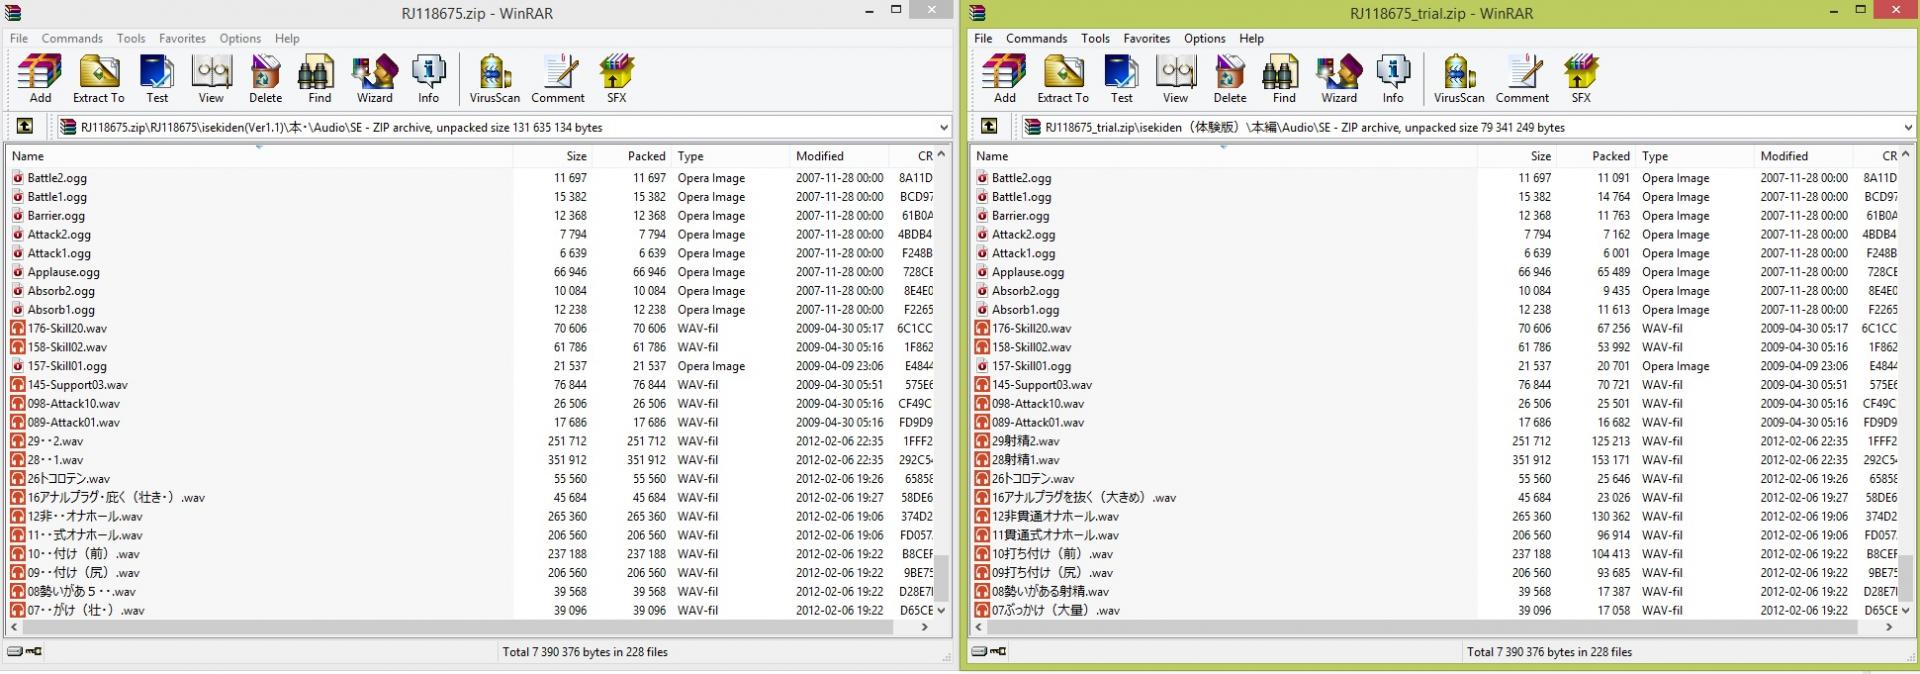Click Find icon in RJ118675.zip window
Screen dimensions: 1920x674
(319, 79)
